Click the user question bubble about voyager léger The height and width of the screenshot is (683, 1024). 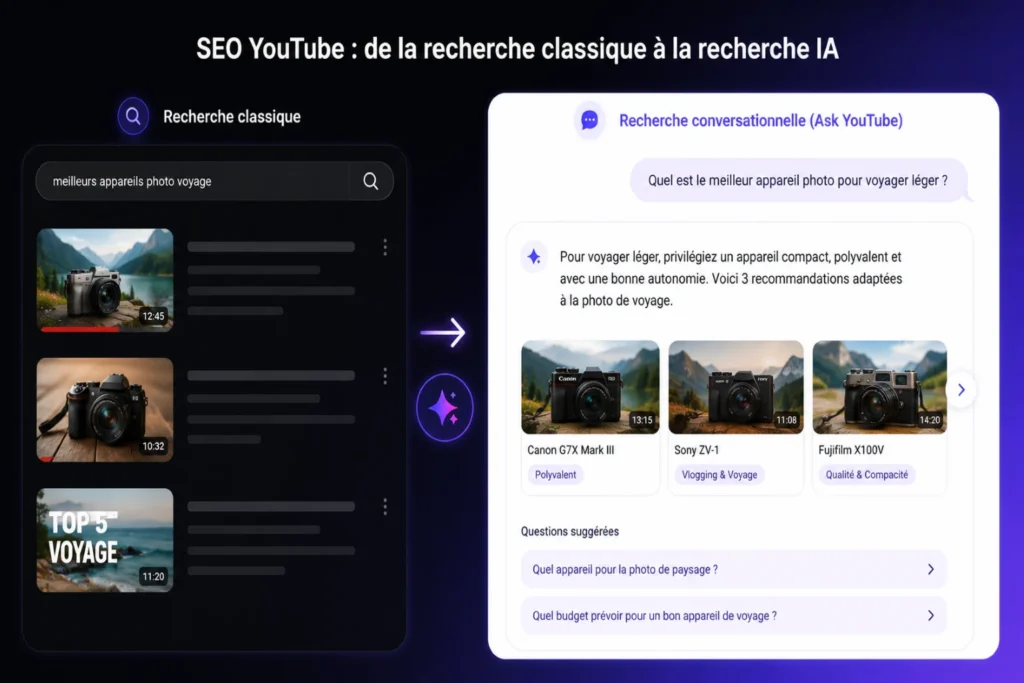click(798, 180)
